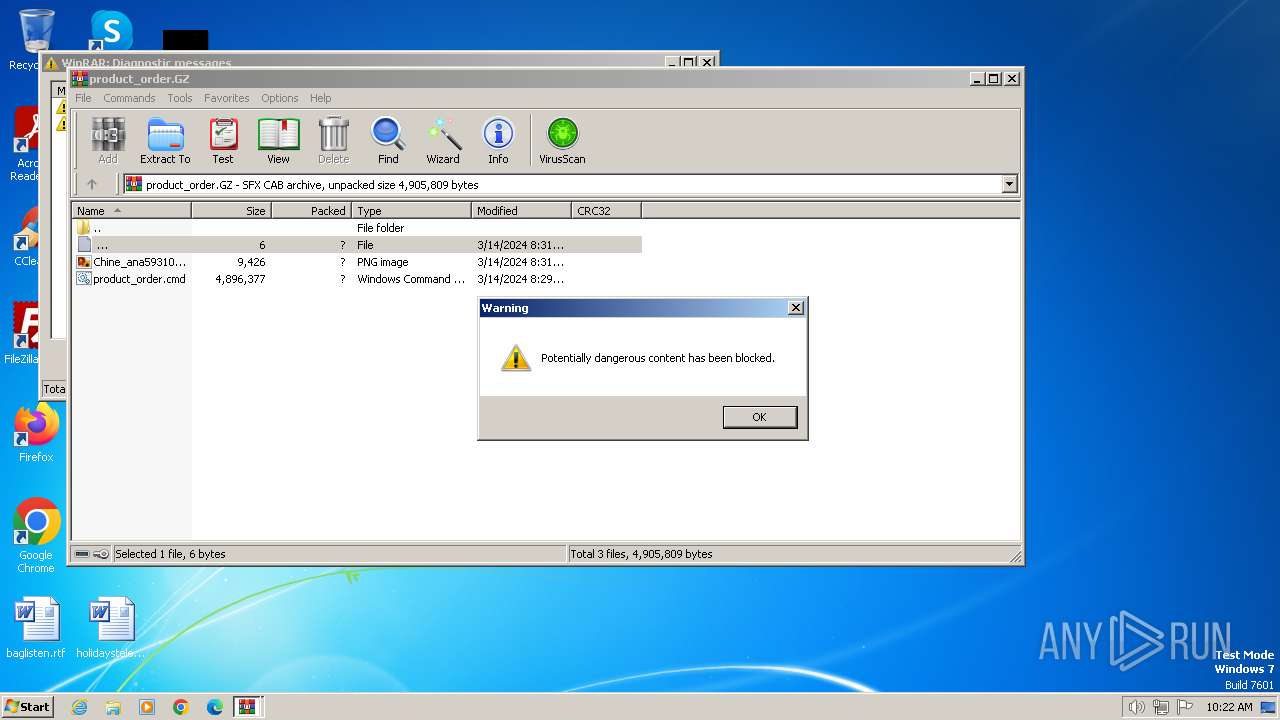Close the Warning dialog
The width and height of the screenshot is (1280, 720).
[796, 308]
